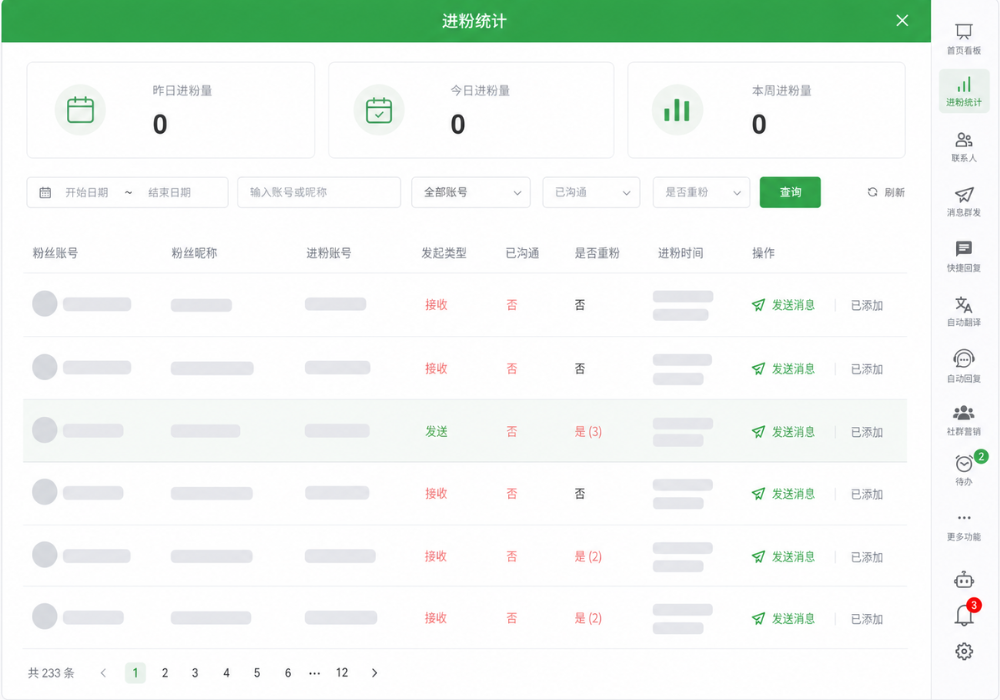Open the 自动翻译 translate icon
Image resolution: width=1000 pixels, height=700 pixels.
[964, 304]
